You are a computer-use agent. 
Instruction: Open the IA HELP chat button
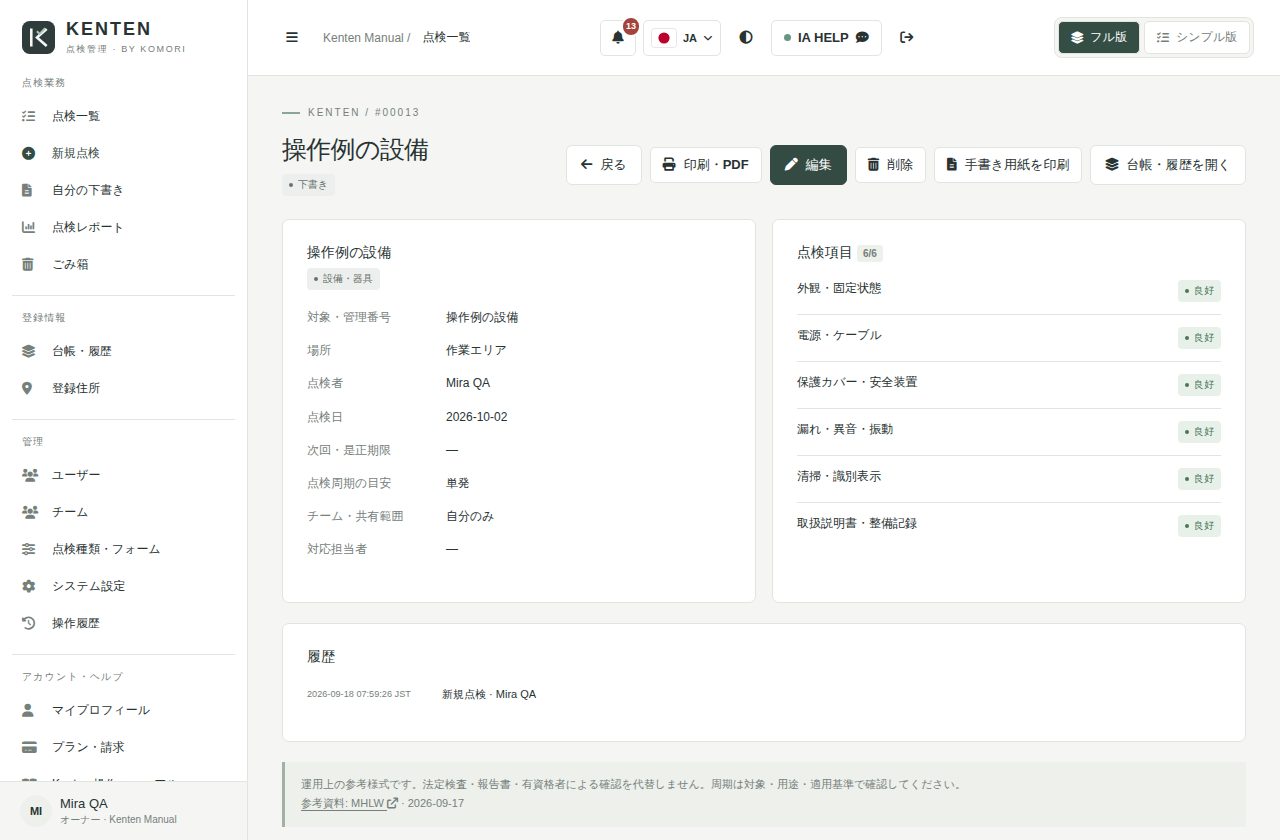(826, 38)
